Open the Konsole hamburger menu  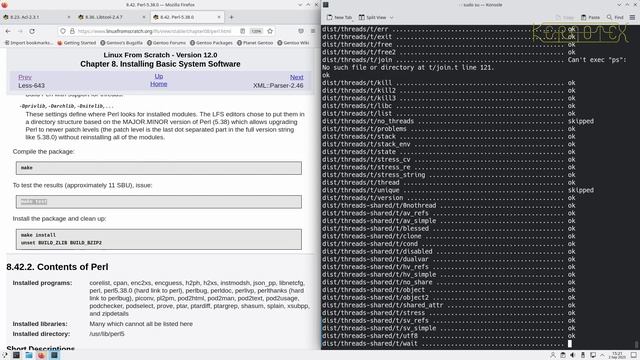point(632,18)
